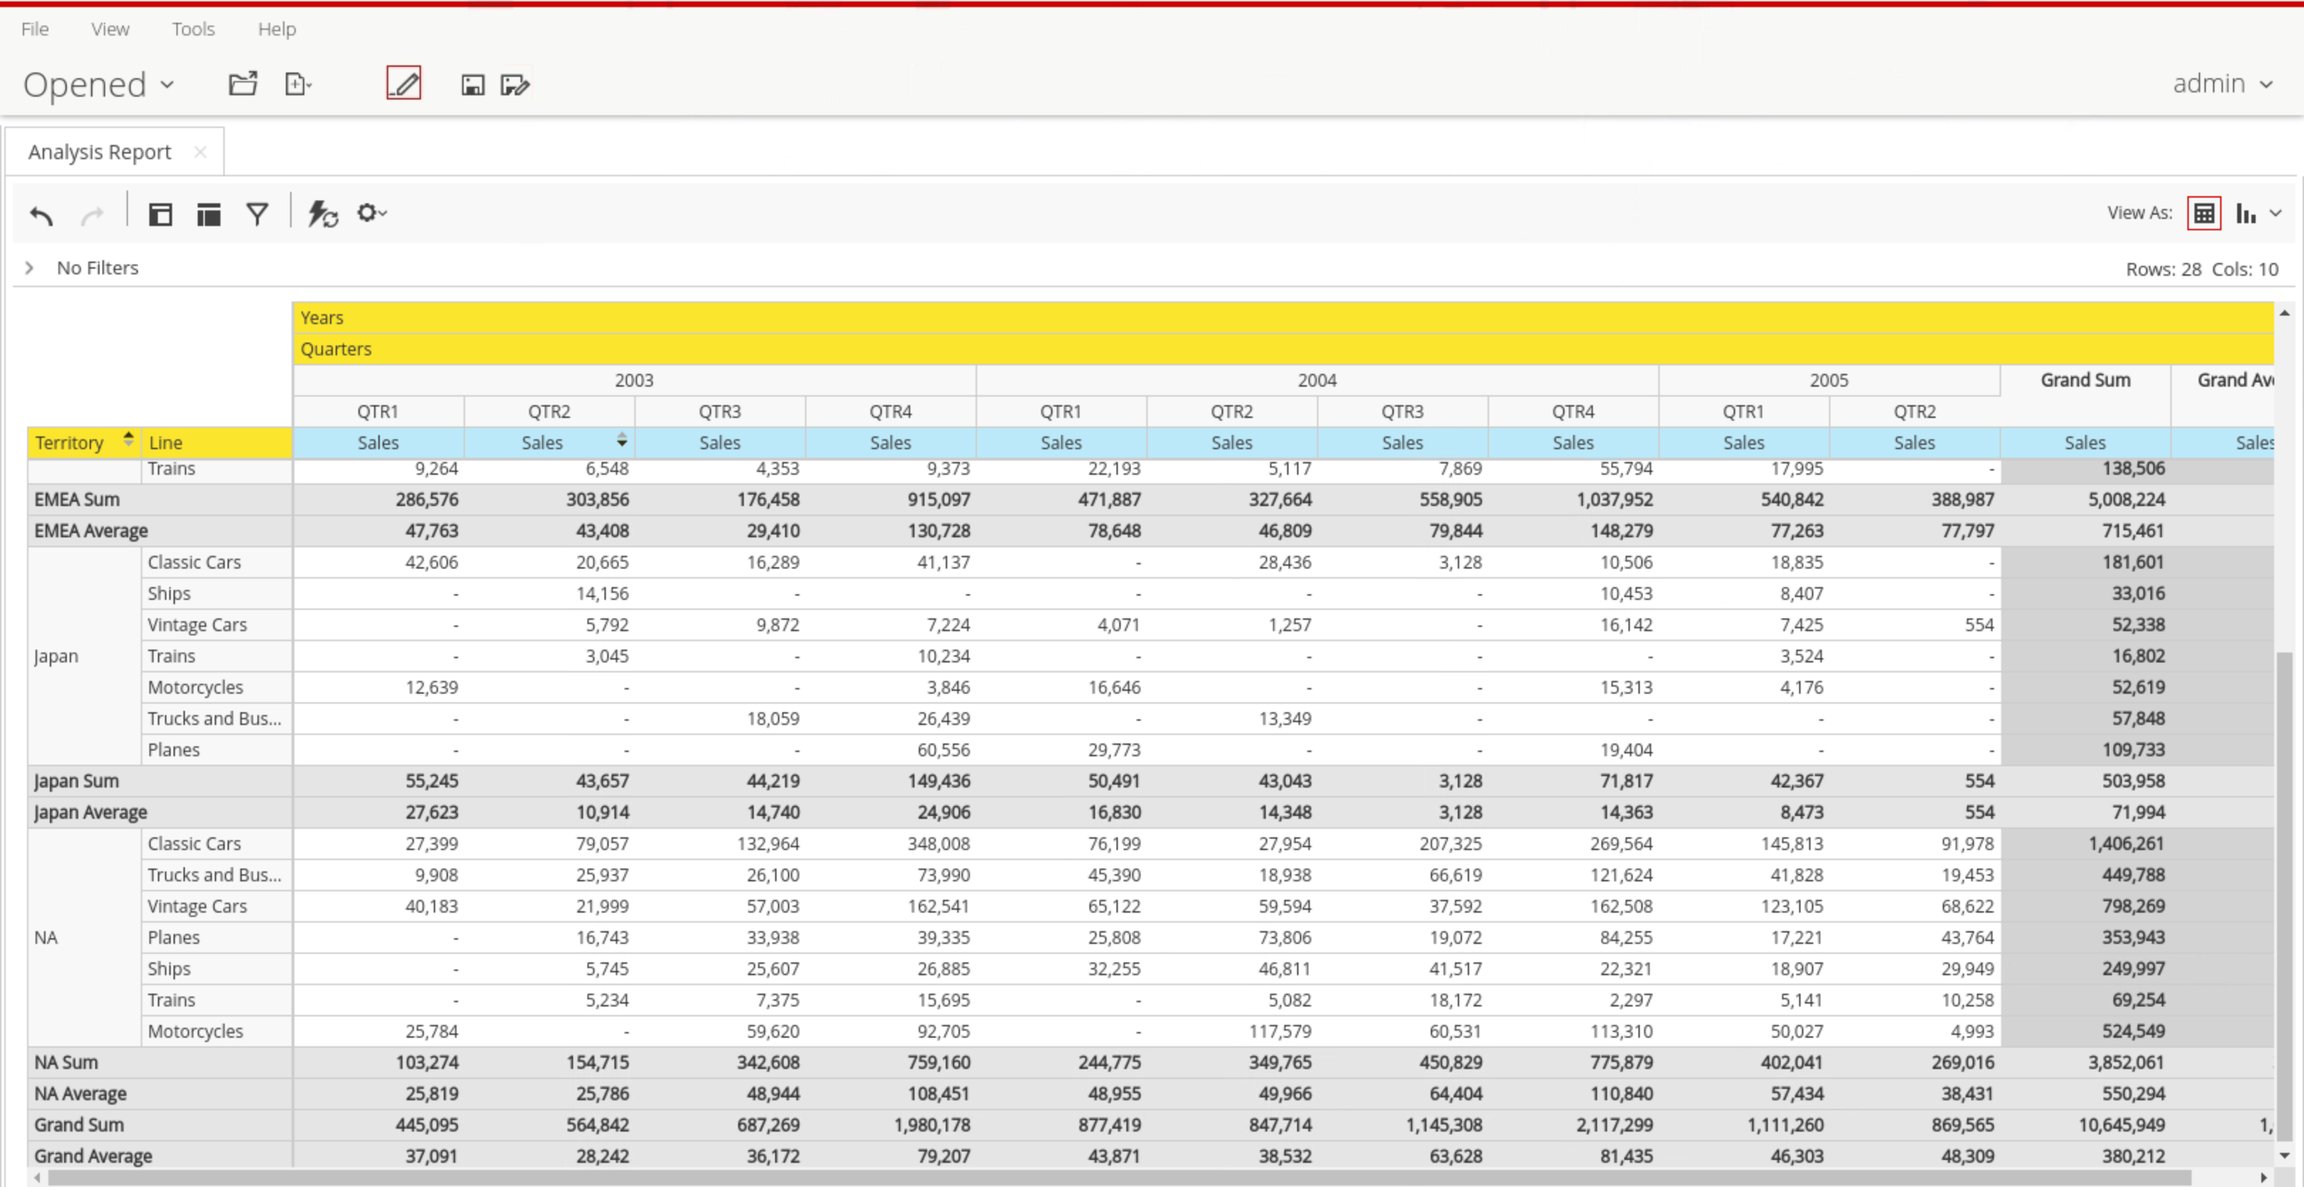The image size is (2304, 1187).
Task: Click the Save As icon
Action: coord(515,85)
